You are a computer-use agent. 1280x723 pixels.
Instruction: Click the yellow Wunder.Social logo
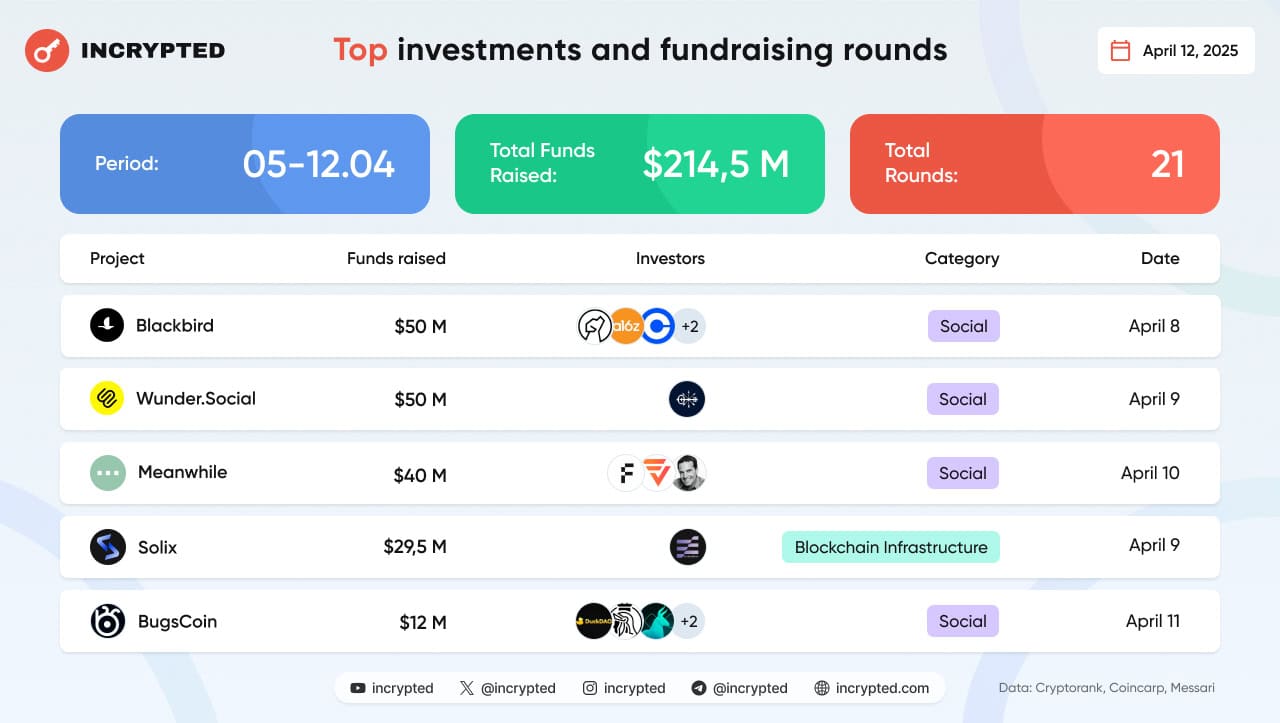click(107, 398)
